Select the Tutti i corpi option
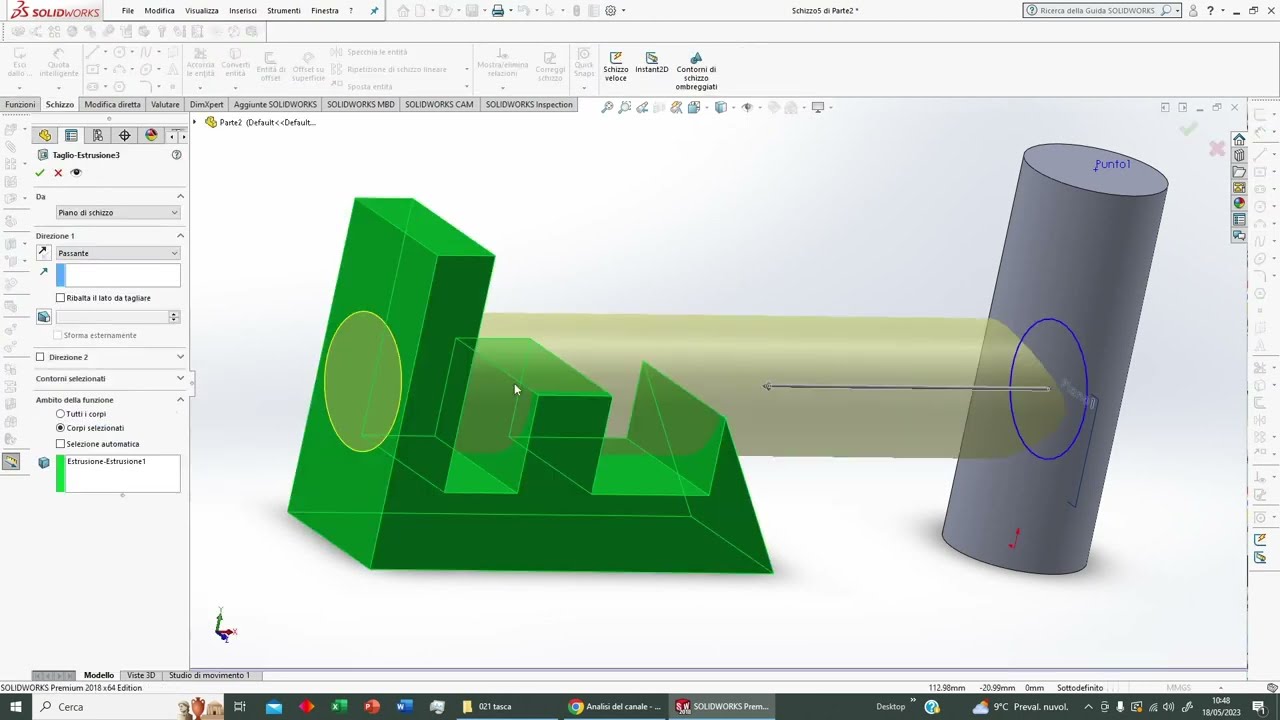Image resolution: width=1280 pixels, height=720 pixels. click(x=60, y=414)
